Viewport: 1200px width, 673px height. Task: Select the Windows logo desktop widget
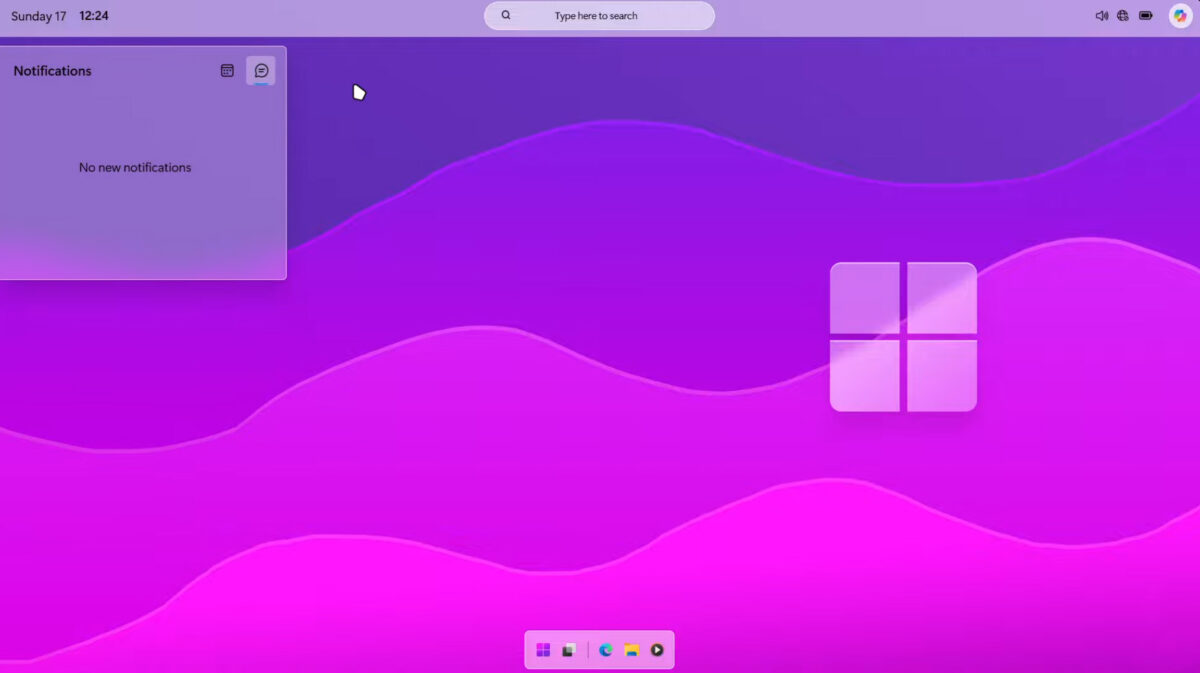(x=902, y=335)
